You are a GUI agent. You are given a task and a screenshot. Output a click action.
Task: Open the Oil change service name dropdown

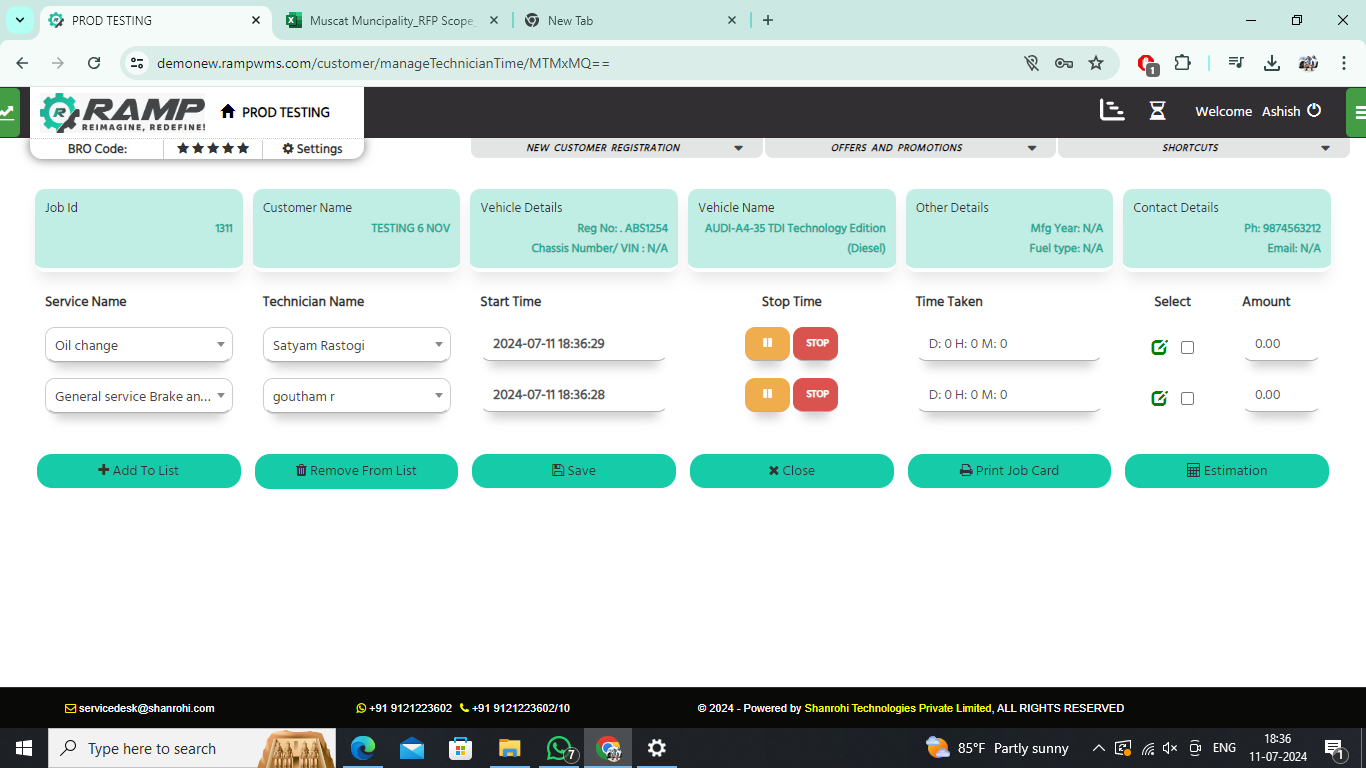point(139,345)
